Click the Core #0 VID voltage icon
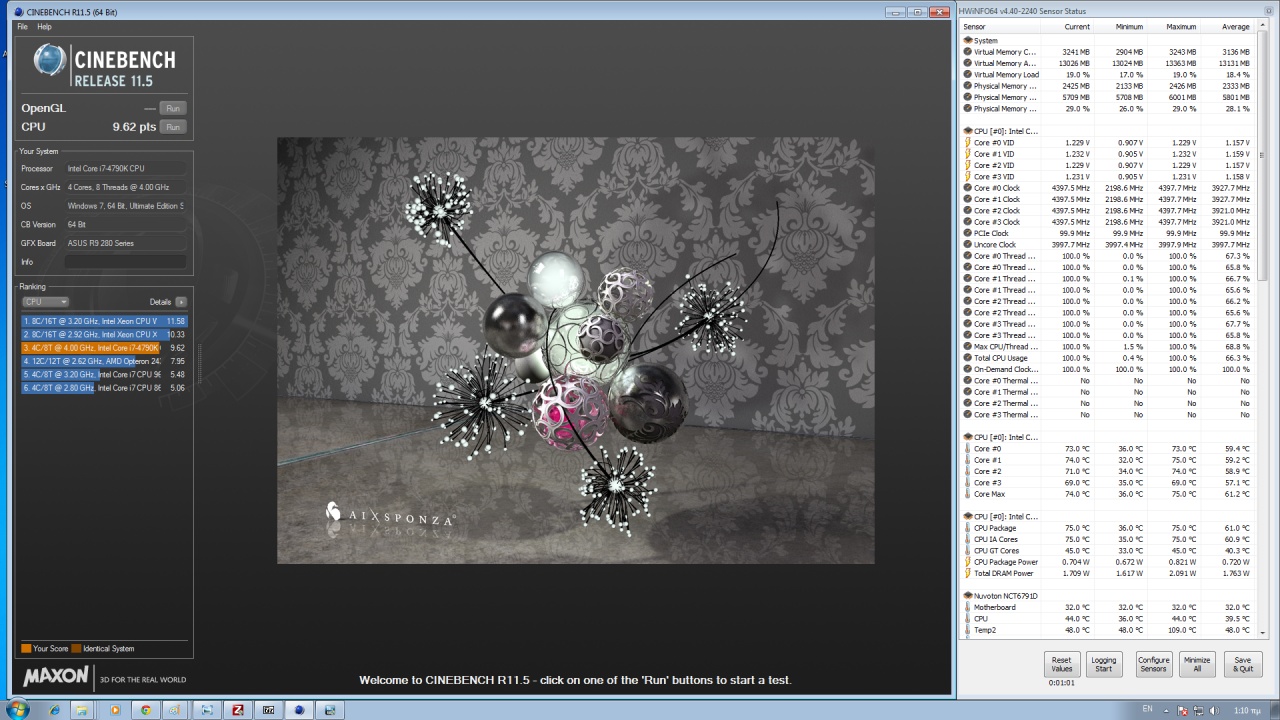This screenshot has width=1280, height=720. [x=968, y=143]
